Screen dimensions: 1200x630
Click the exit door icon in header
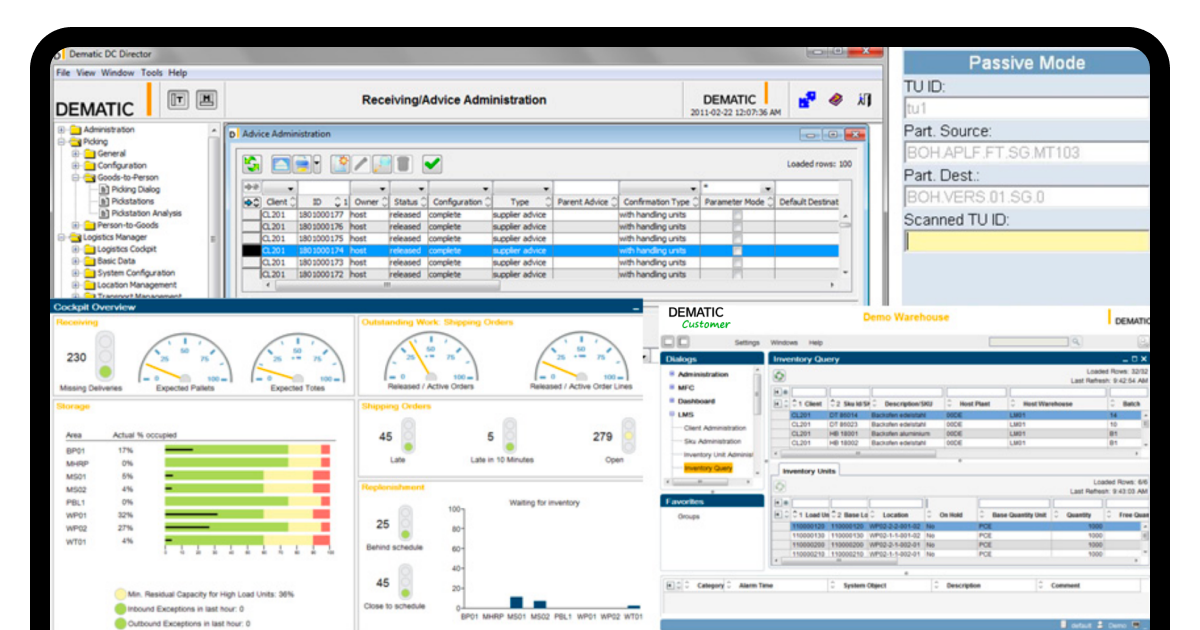[865, 99]
